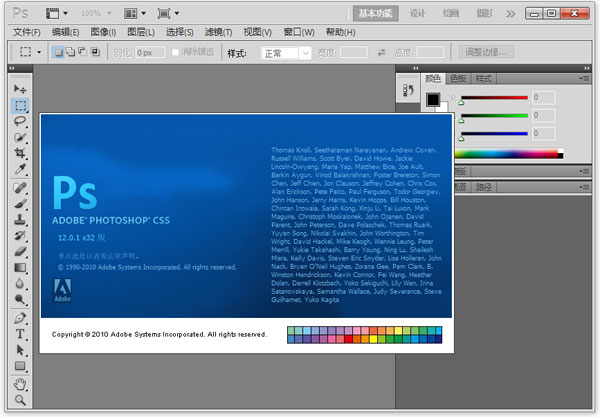Viewport: 600px width, 417px height.
Task: Click the History panel icon
Action: (x=408, y=90)
